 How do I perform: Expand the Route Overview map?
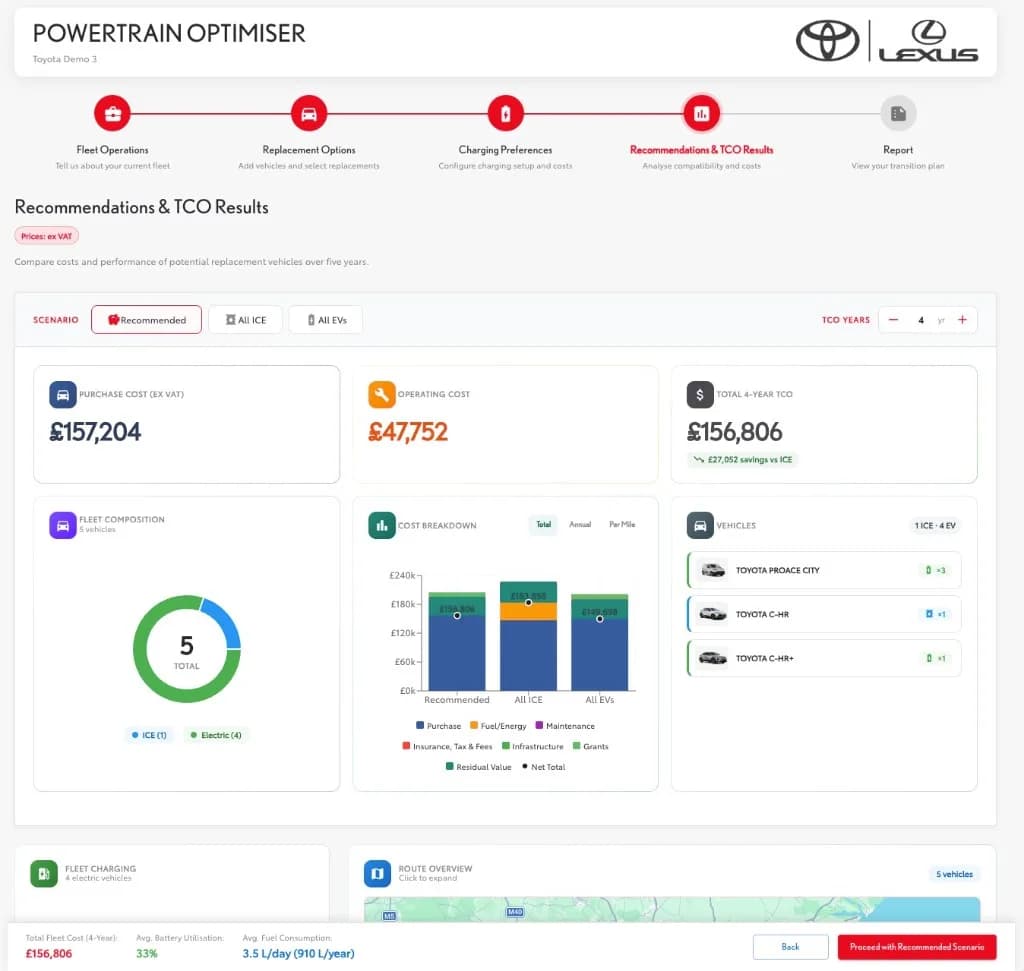[672, 909]
